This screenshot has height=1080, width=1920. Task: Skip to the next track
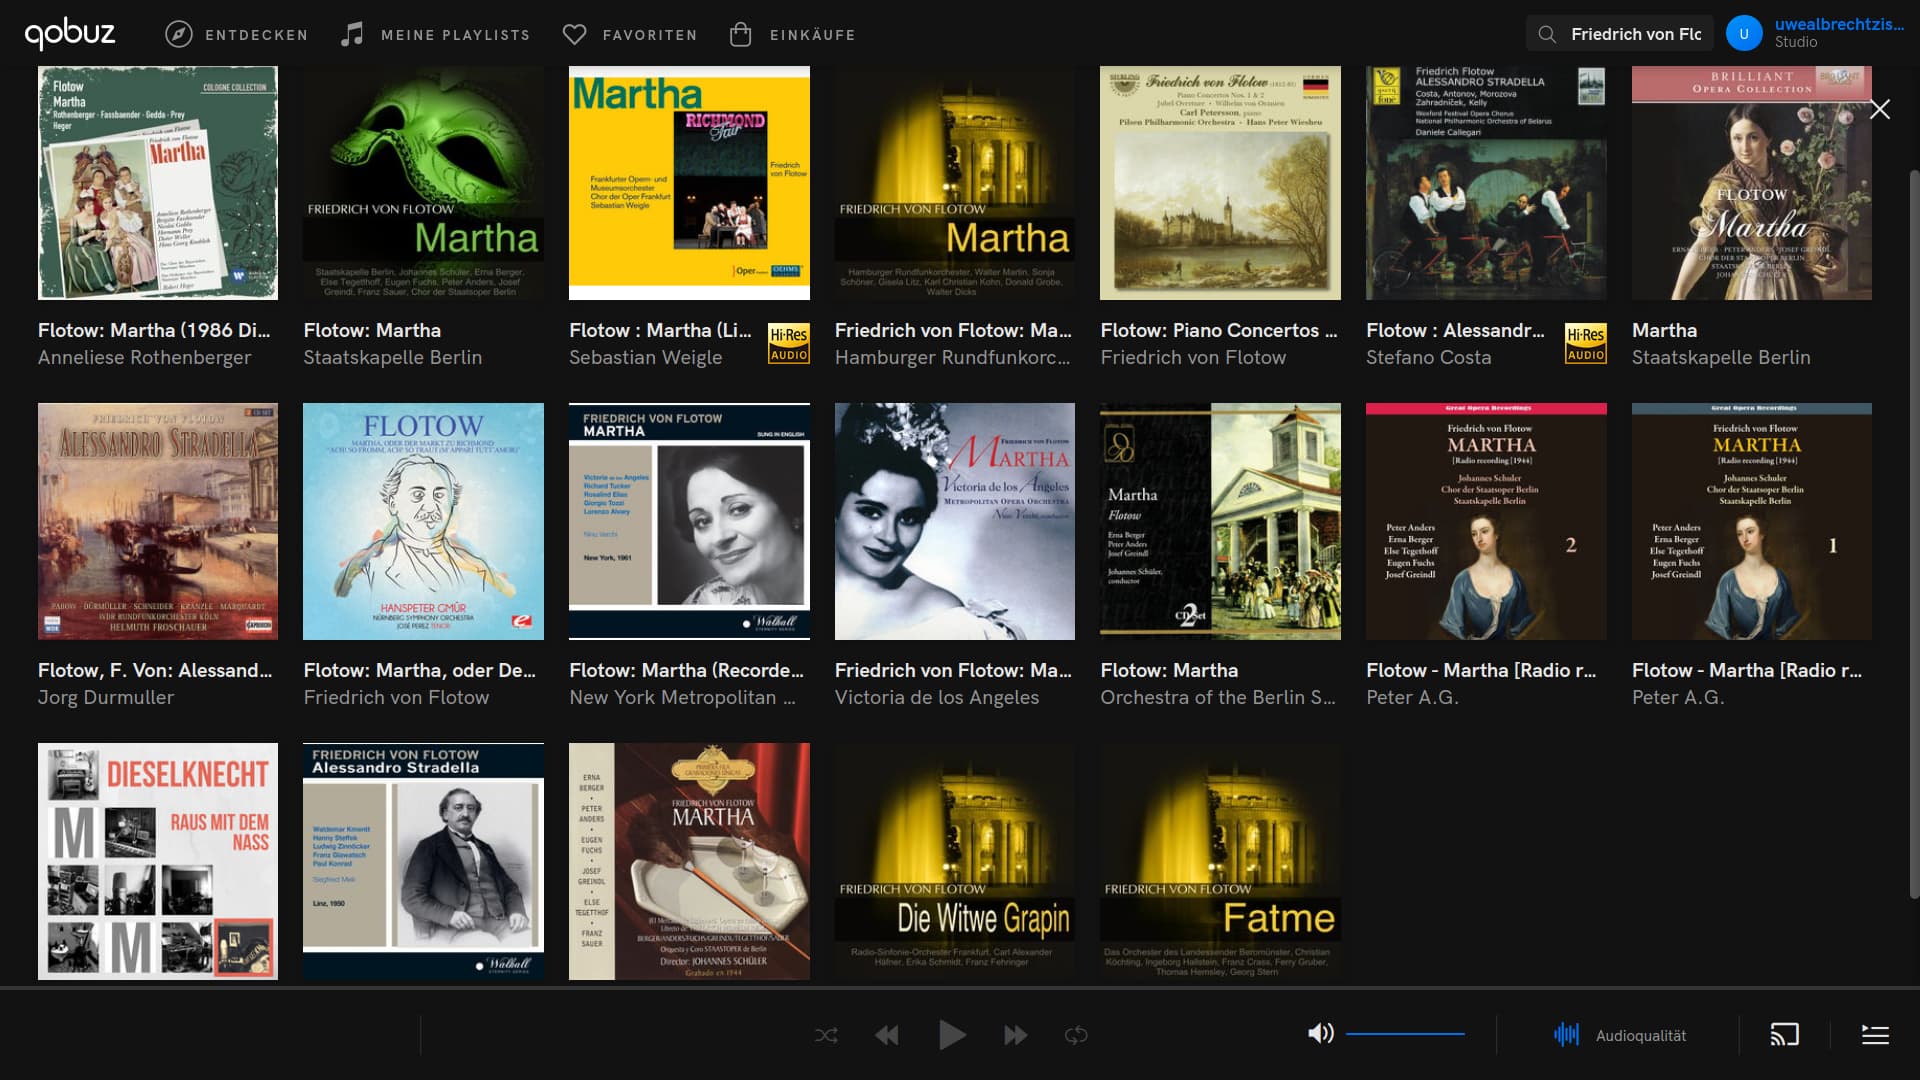pos(1015,1035)
